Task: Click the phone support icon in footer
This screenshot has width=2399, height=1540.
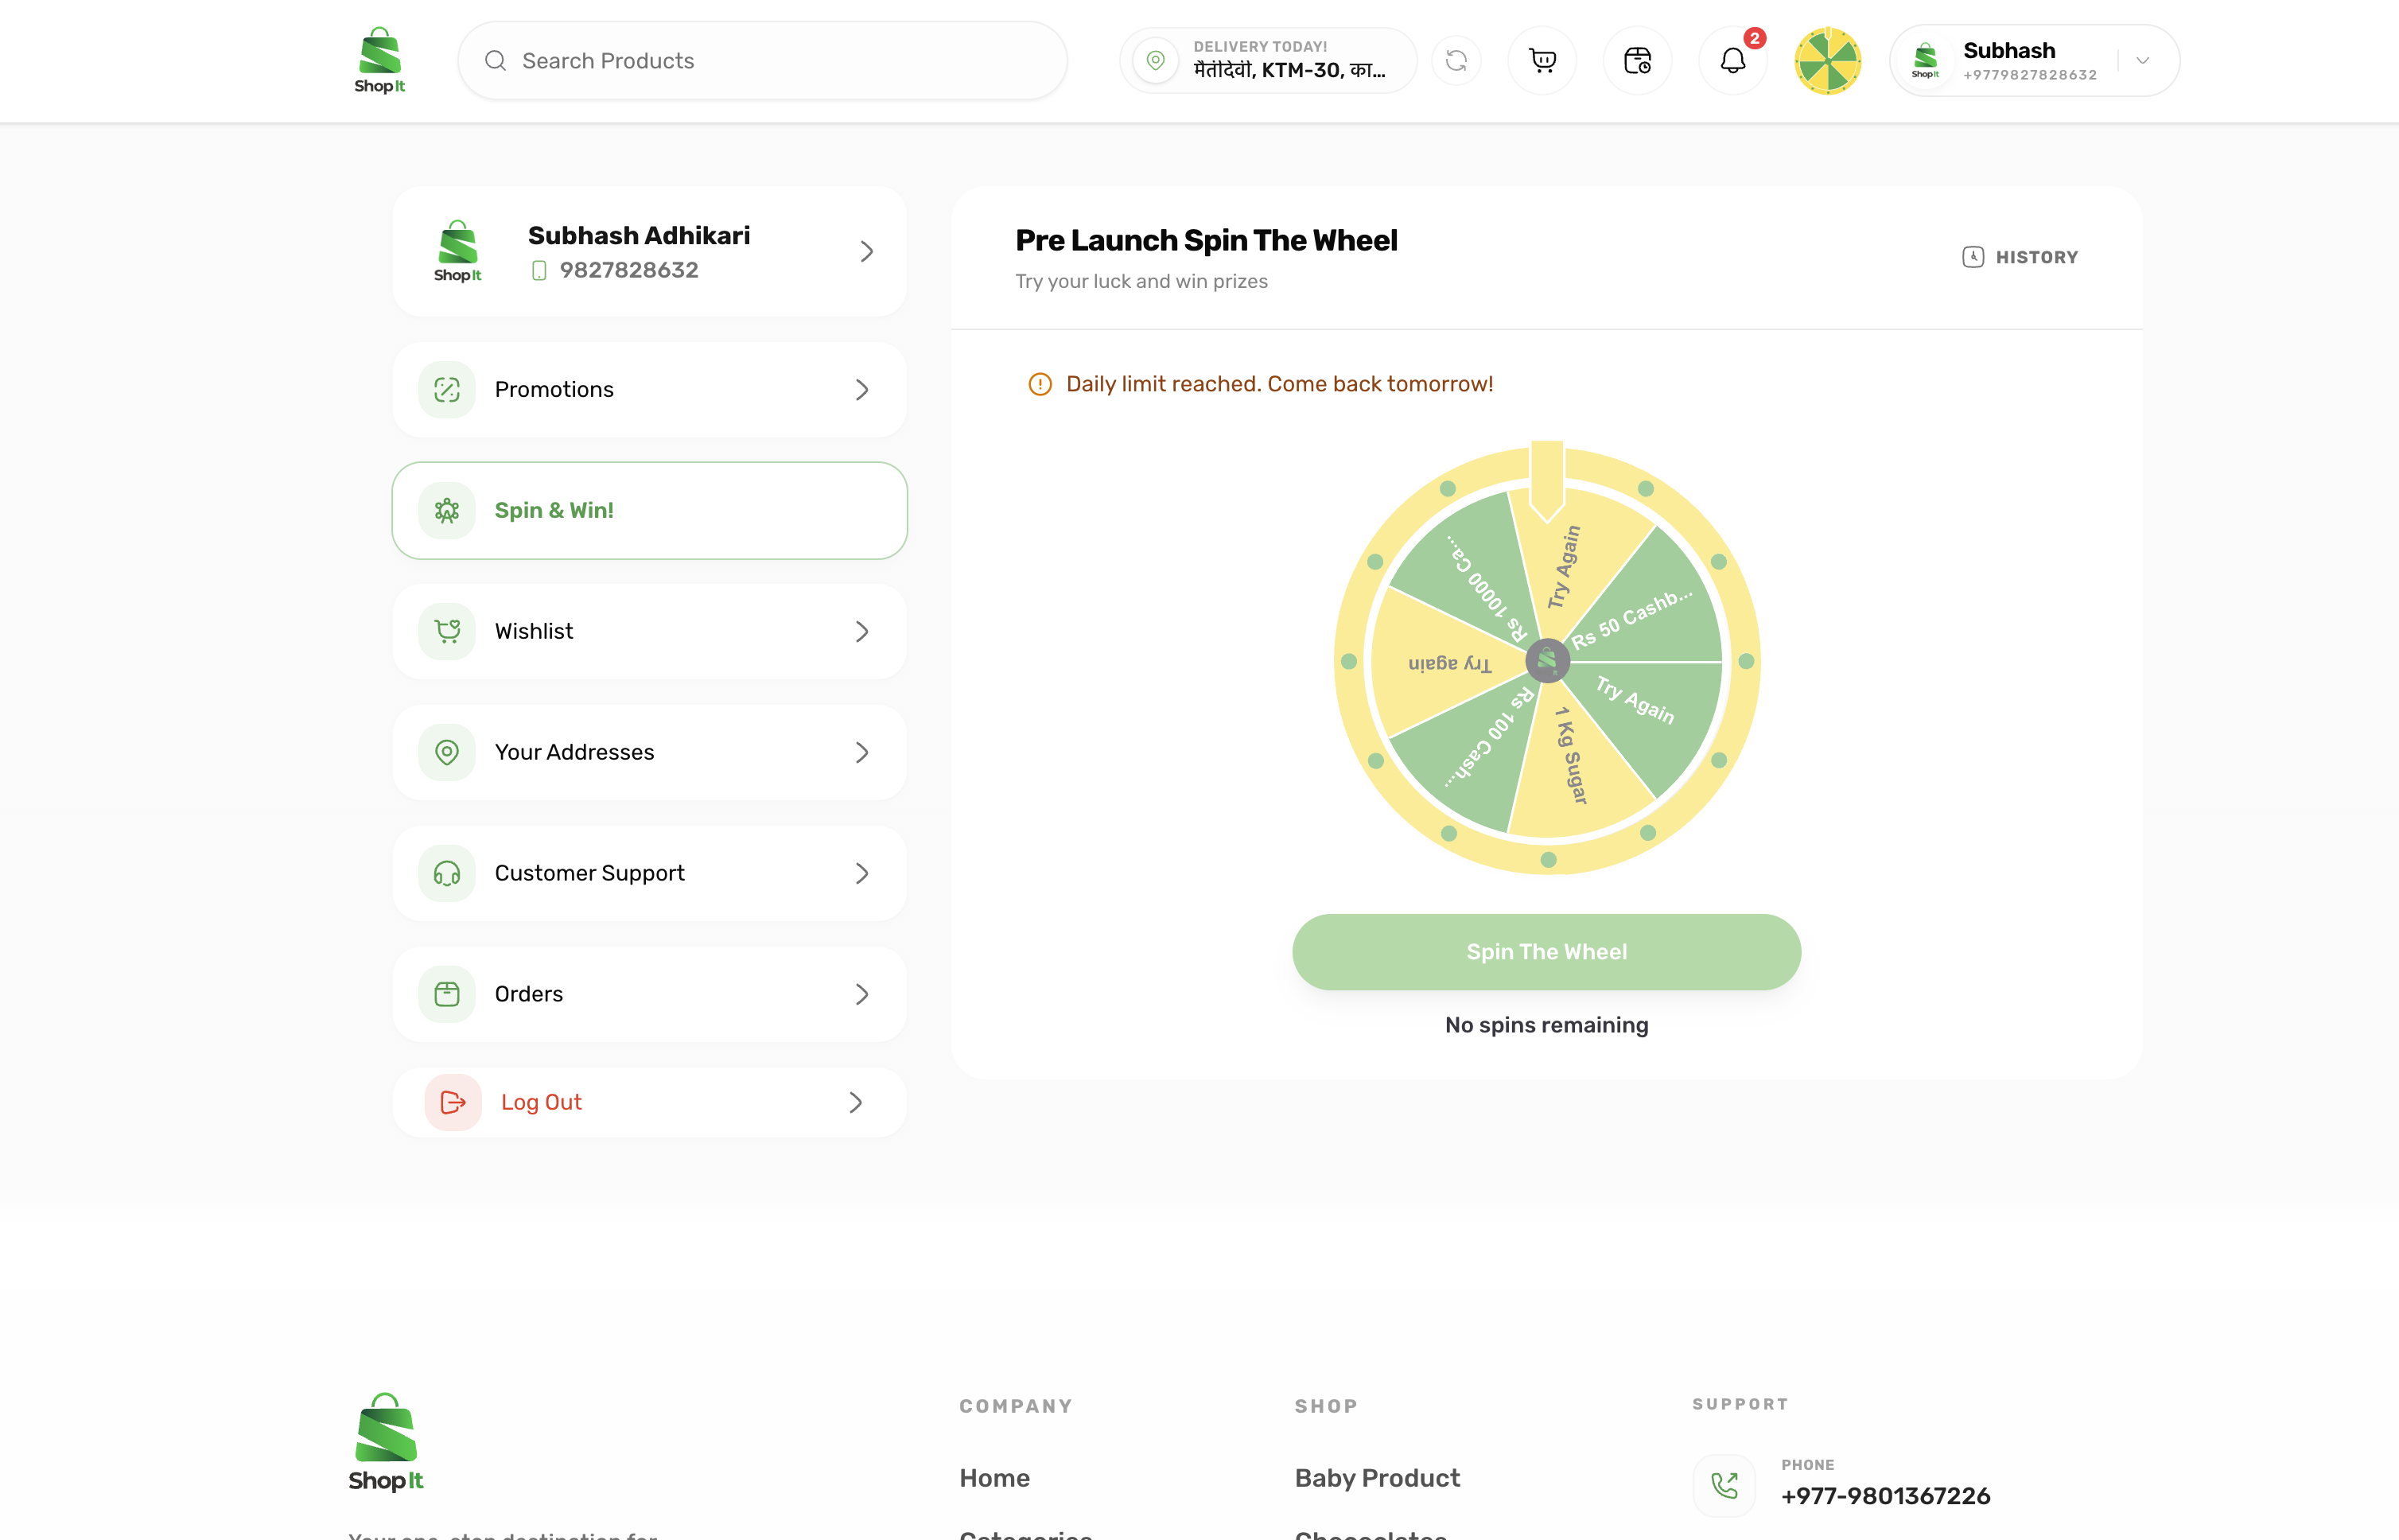Action: click(x=1724, y=1485)
